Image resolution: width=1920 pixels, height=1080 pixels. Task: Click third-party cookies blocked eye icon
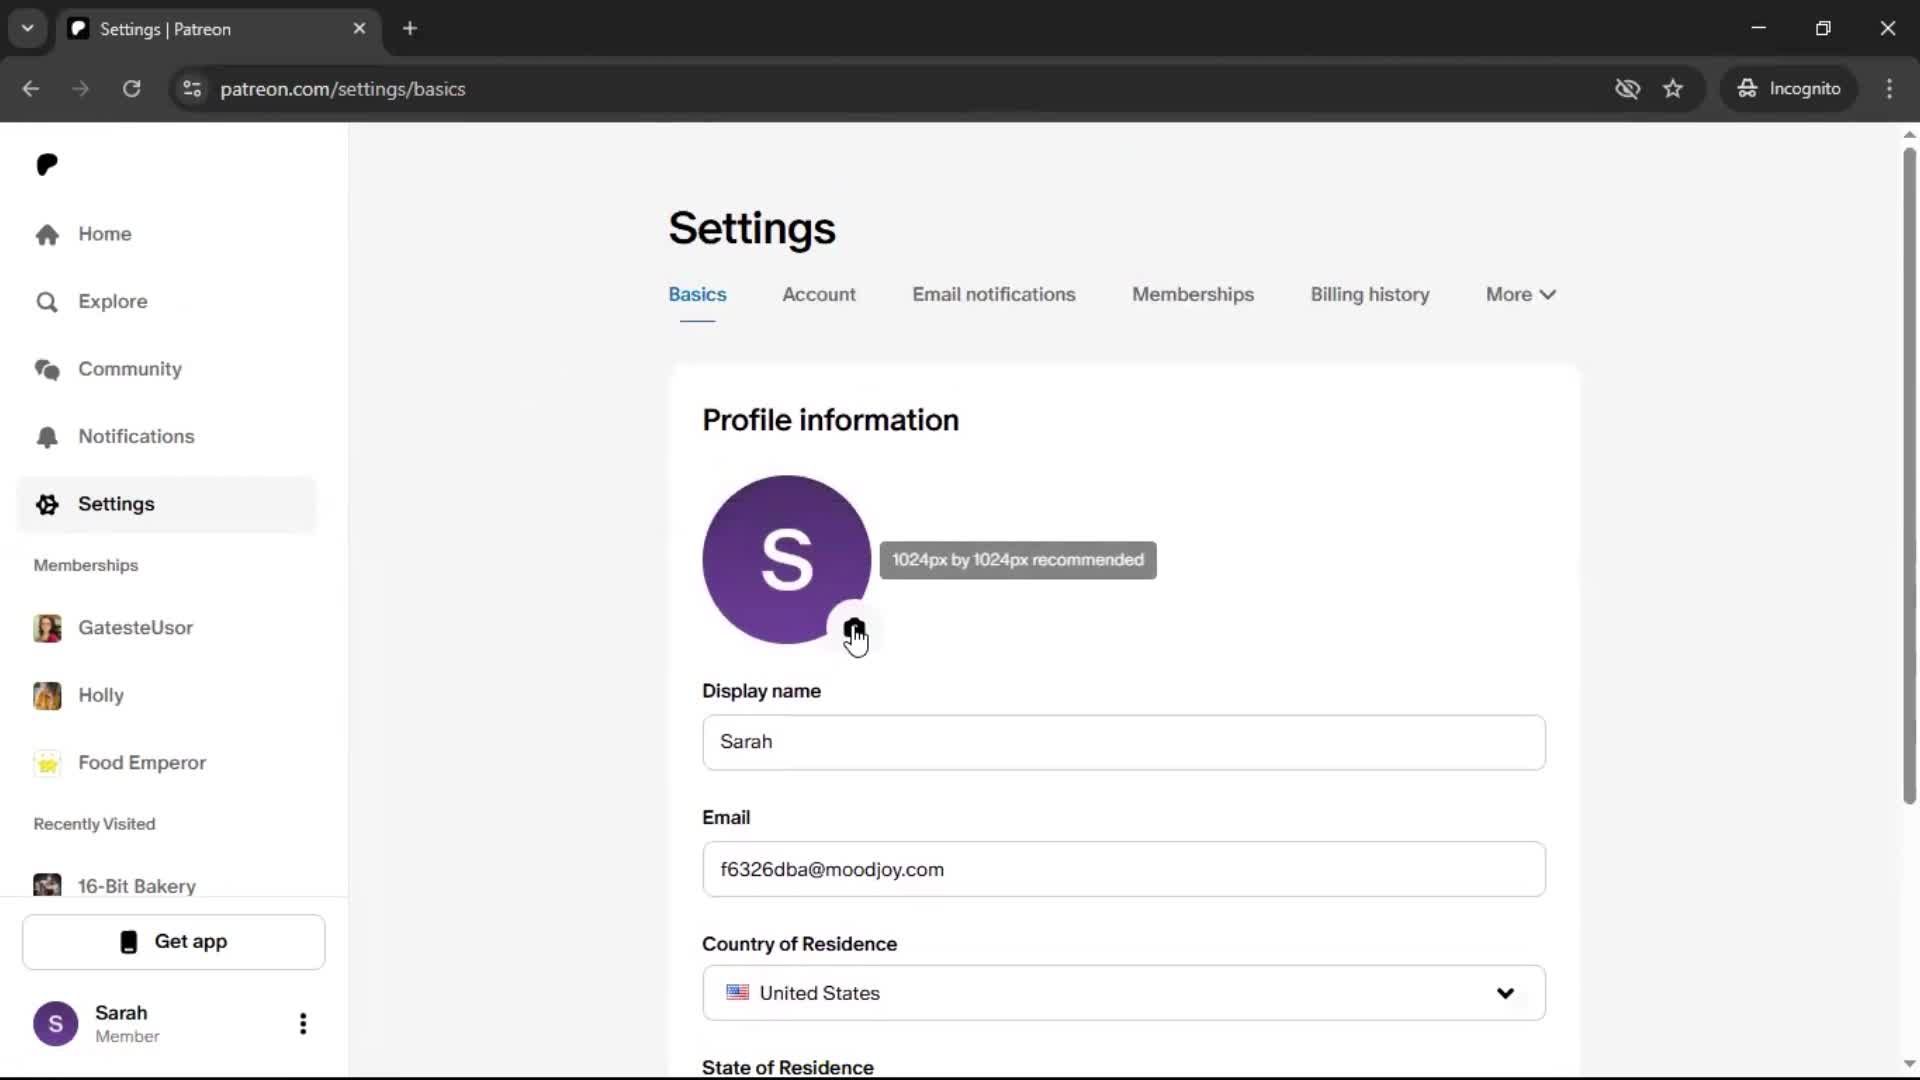coord(1627,89)
